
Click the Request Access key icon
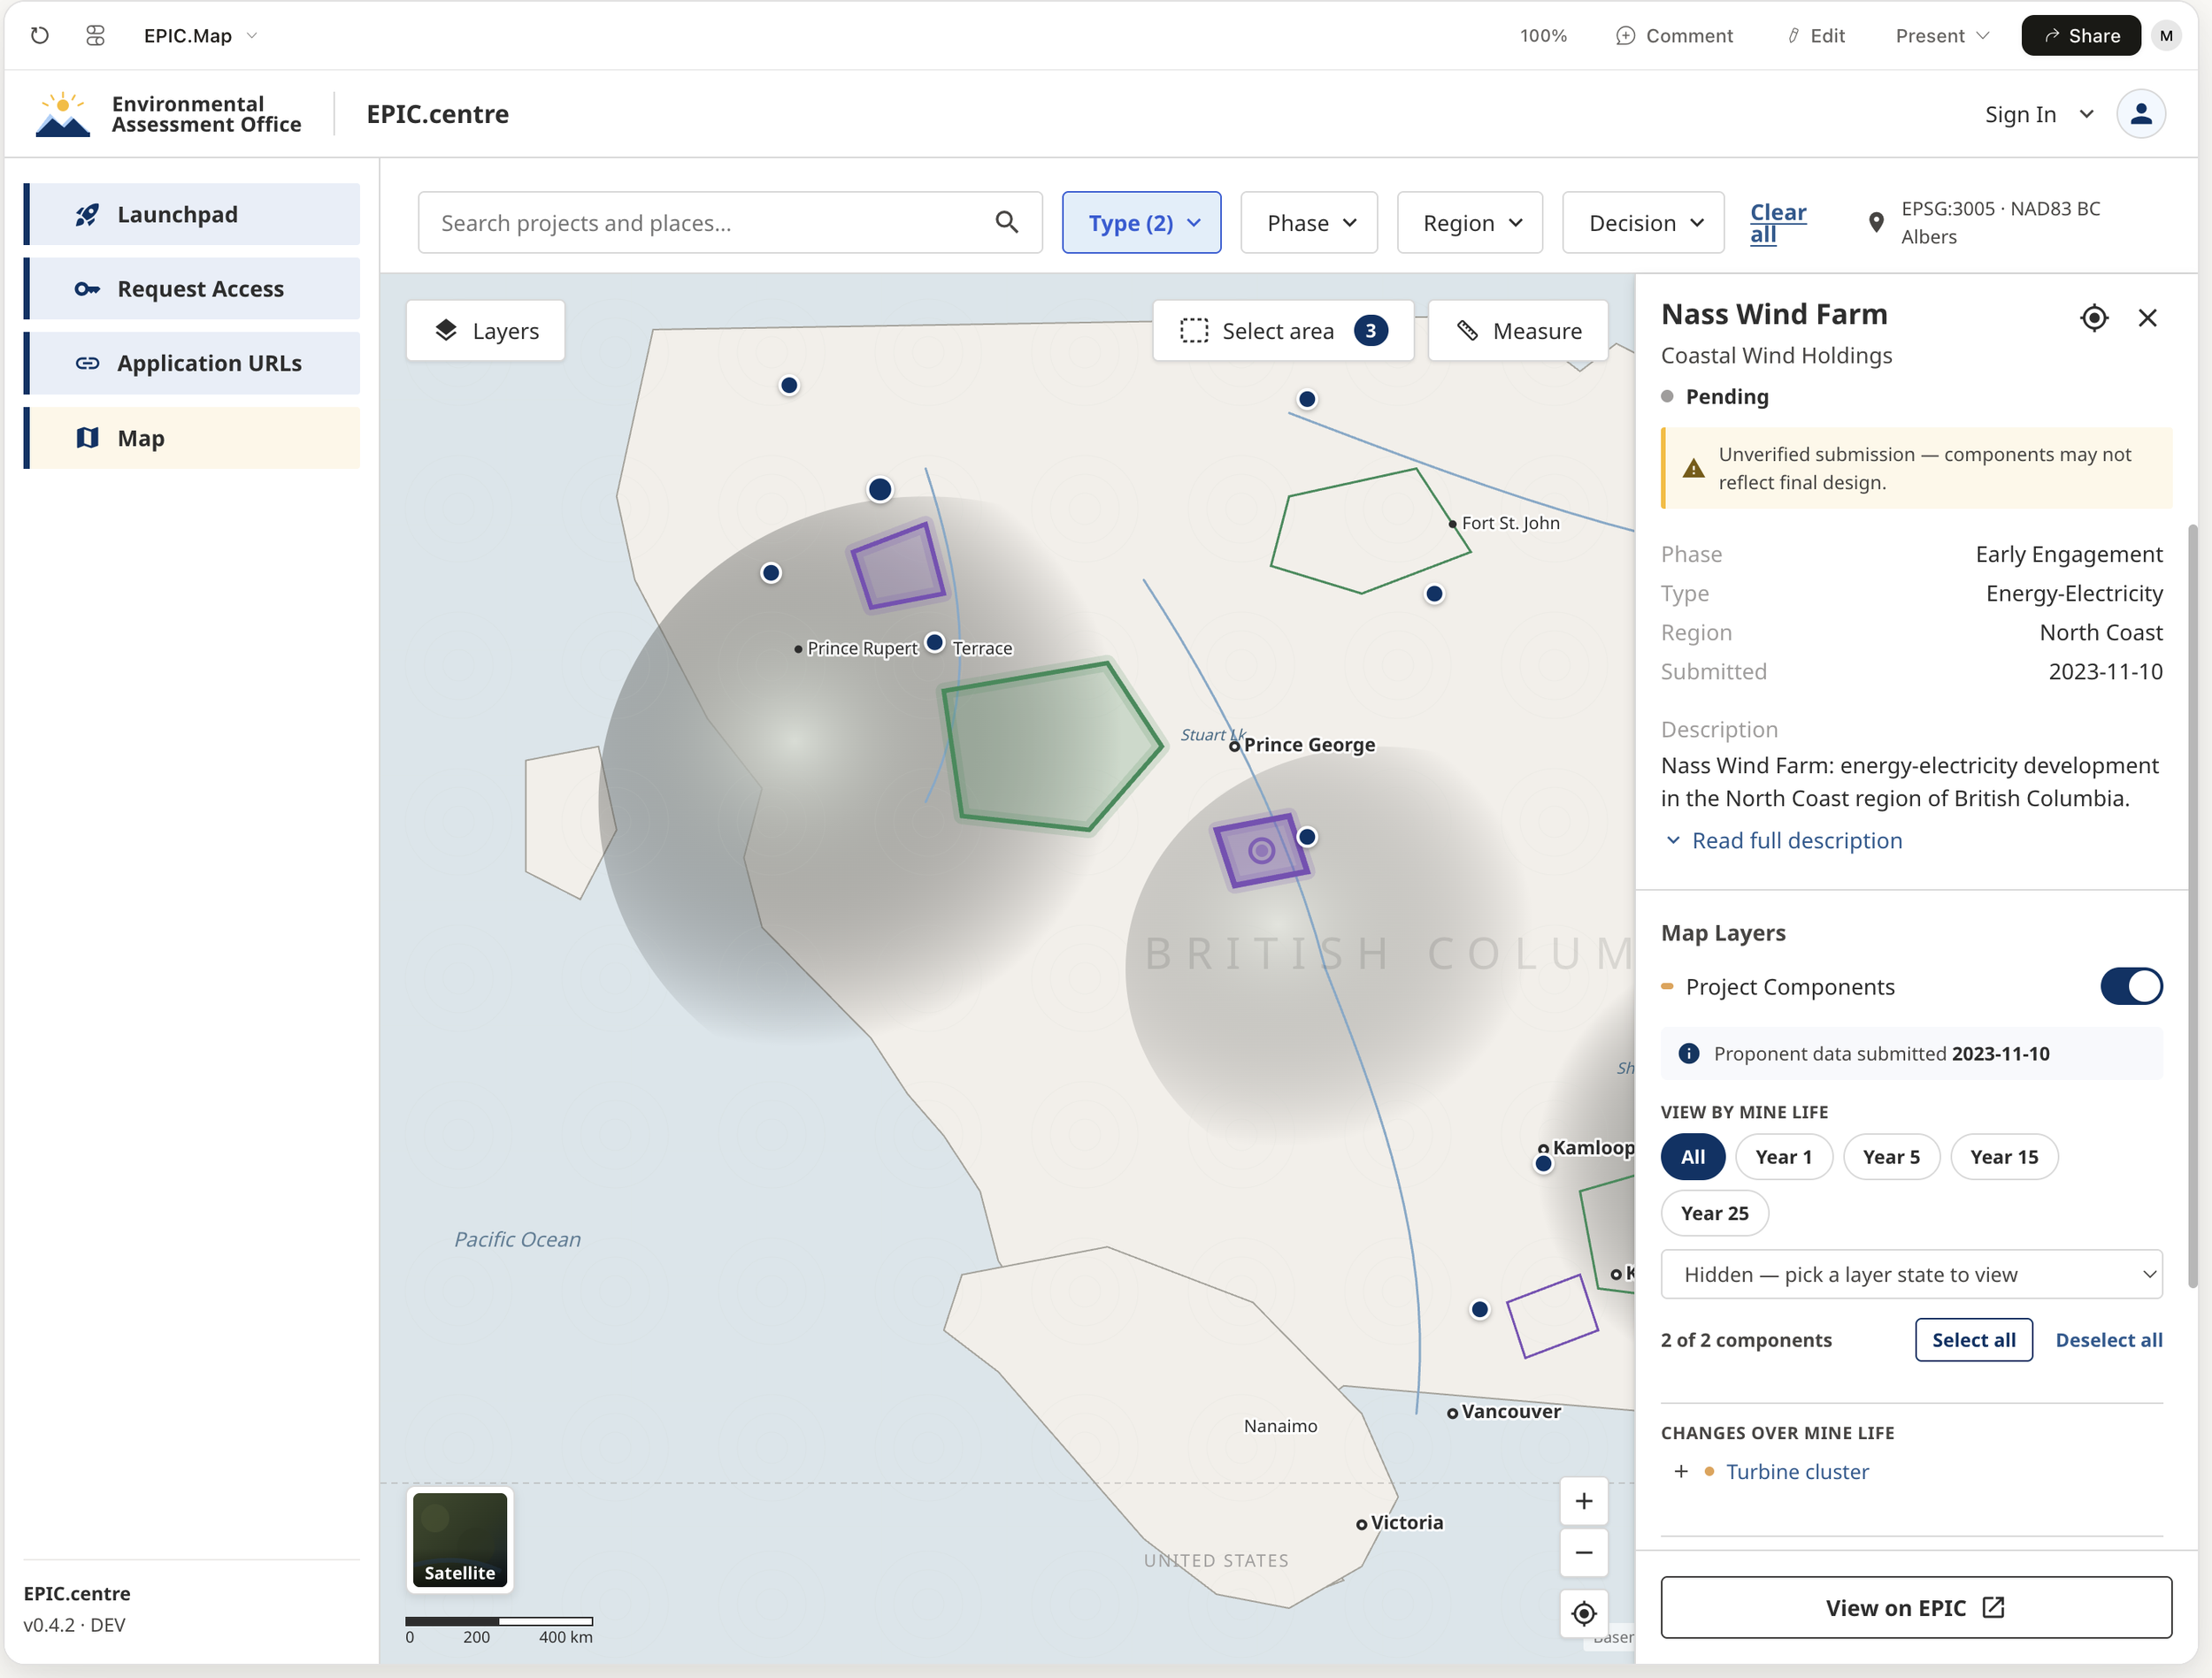[x=87, y=289]
